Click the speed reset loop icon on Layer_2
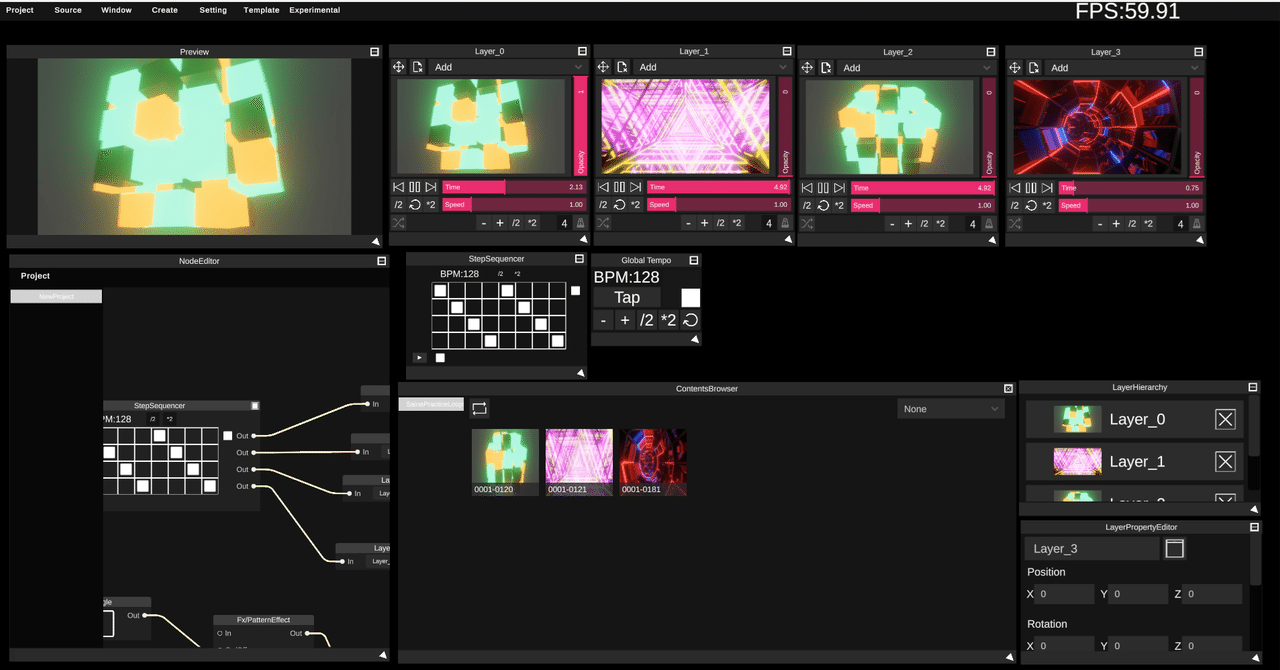1280x670 pixels. pyautogui.click(x=823, y=205)
